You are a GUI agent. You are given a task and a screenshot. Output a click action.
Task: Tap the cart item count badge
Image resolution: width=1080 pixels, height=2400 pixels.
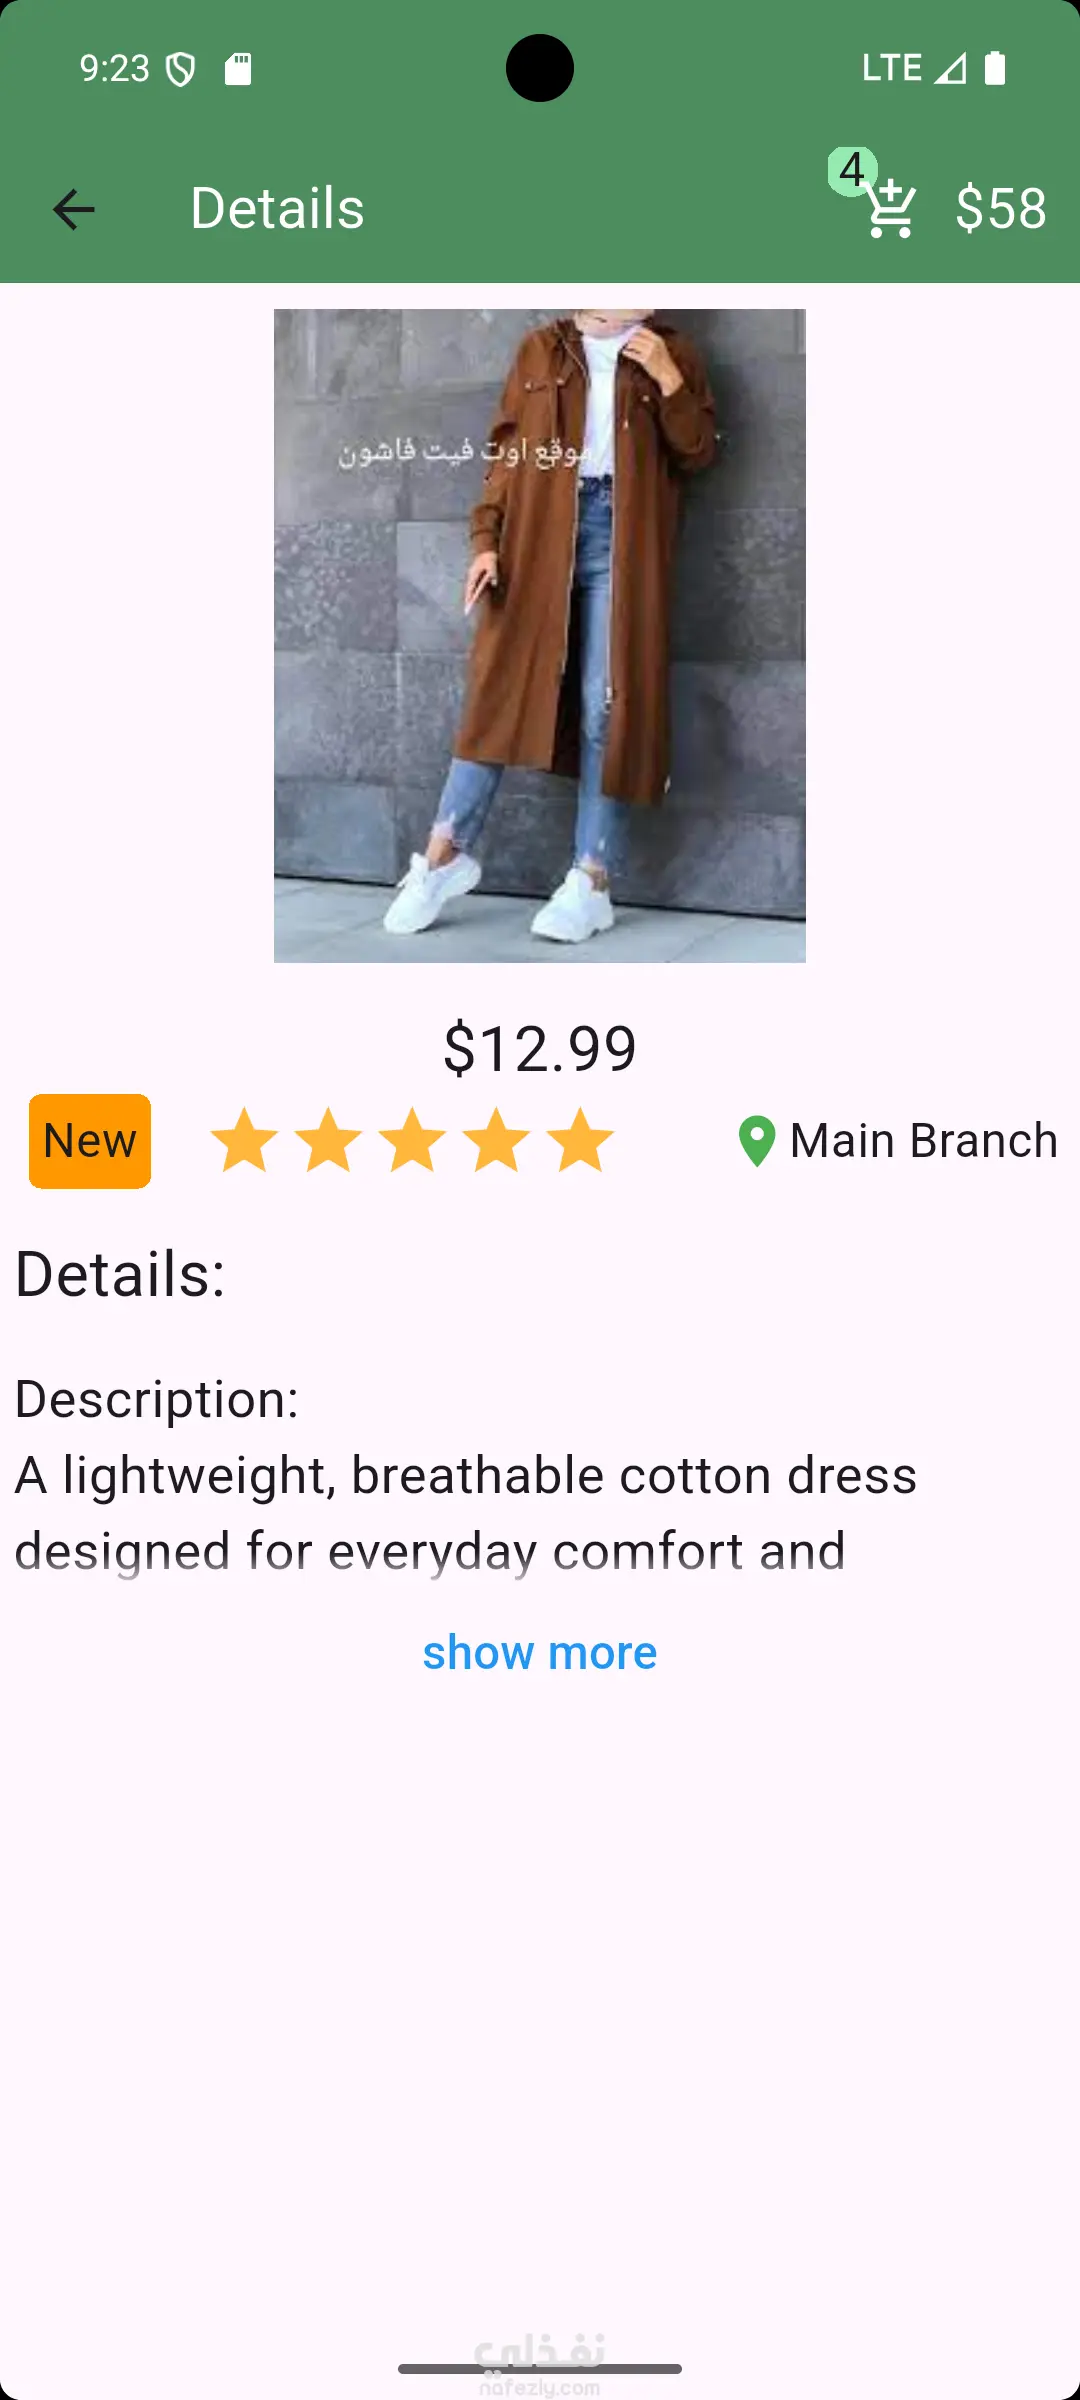click(851, 170)
